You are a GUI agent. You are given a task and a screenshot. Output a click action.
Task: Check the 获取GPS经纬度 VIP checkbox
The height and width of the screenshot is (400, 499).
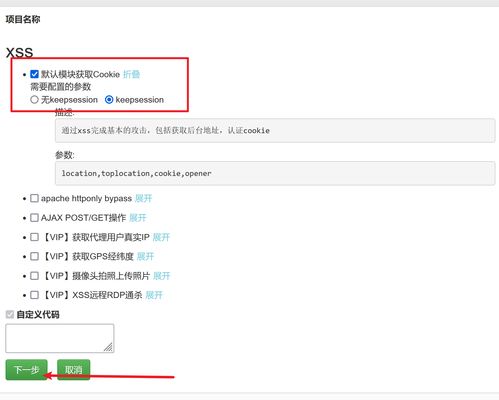tap(34, 256)
